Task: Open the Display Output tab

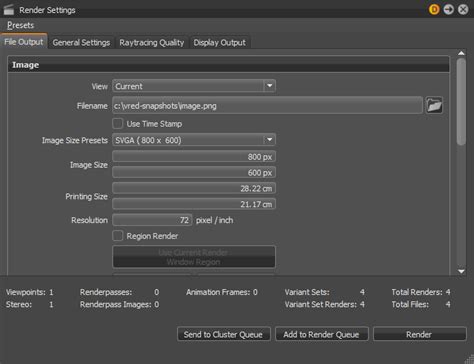Action: click(x=220, y=42)
